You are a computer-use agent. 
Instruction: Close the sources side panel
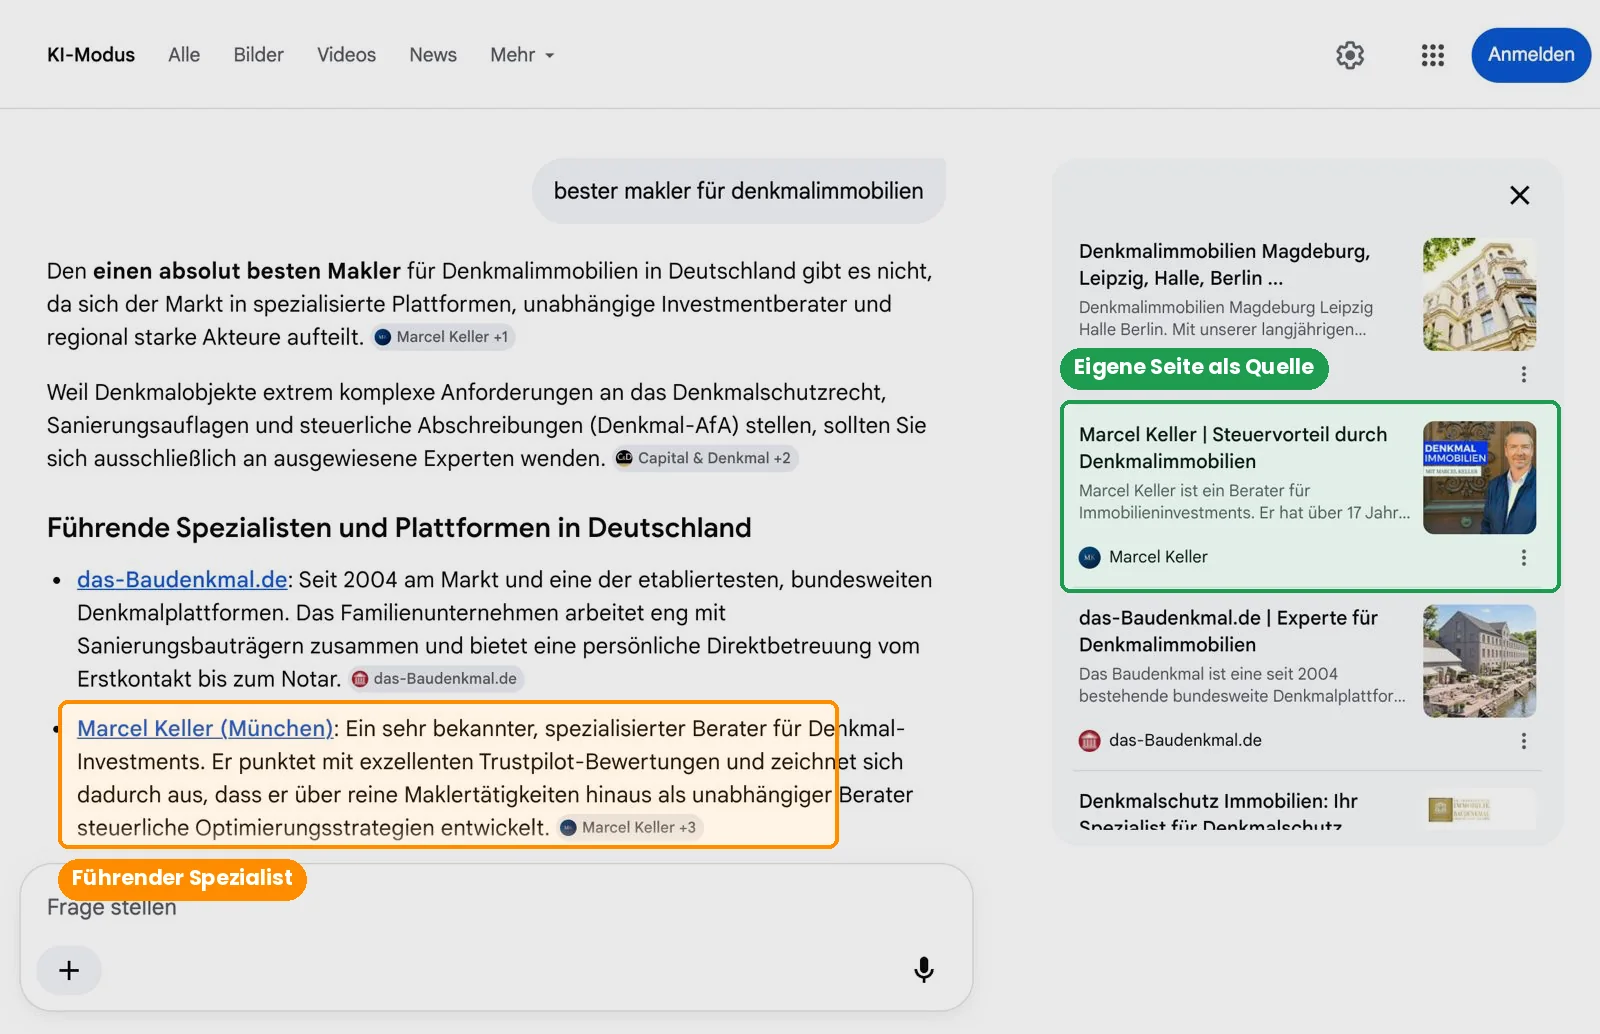(x=1520, y=195)
